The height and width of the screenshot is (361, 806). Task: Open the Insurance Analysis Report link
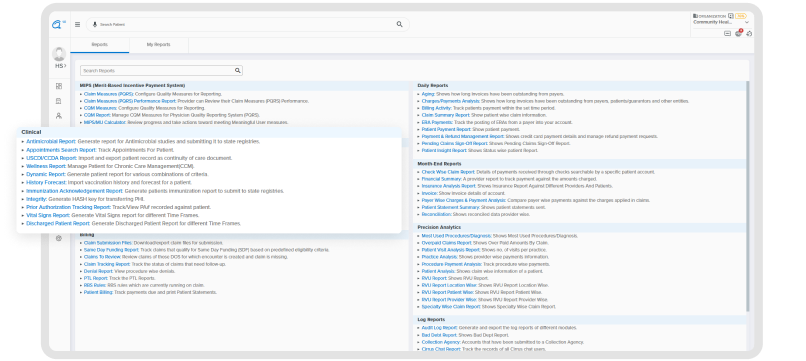pos(449,186)
